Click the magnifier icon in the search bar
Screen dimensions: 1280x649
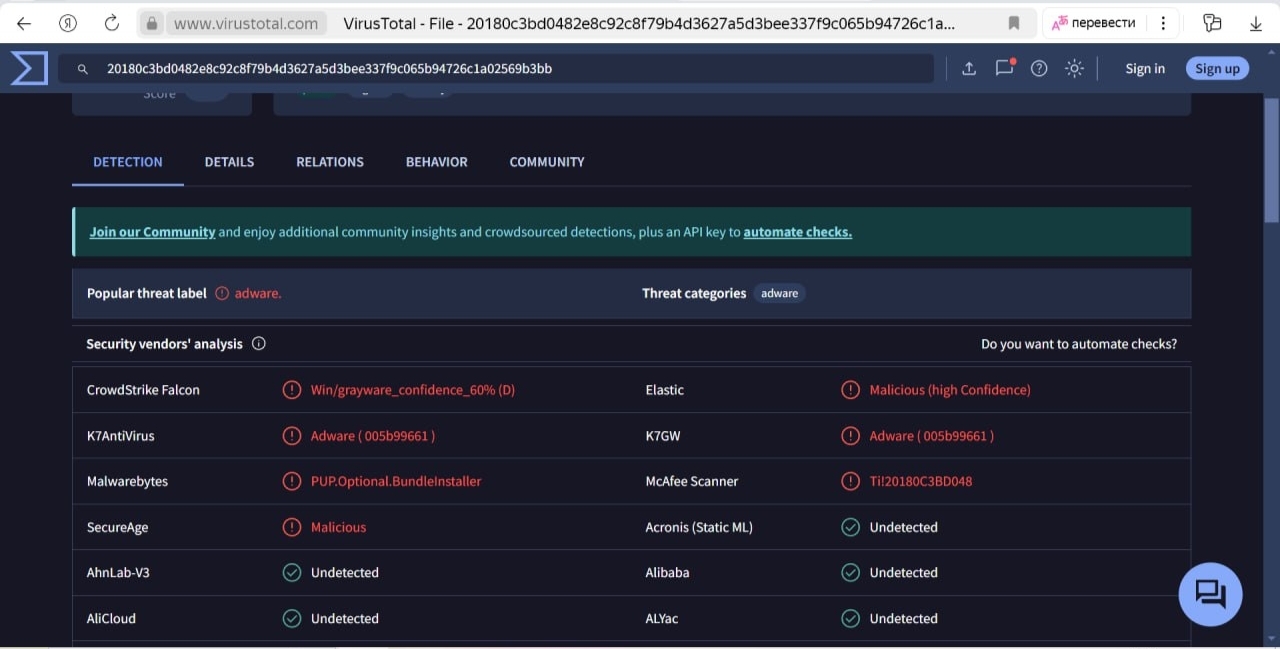[x=83, y=69]
